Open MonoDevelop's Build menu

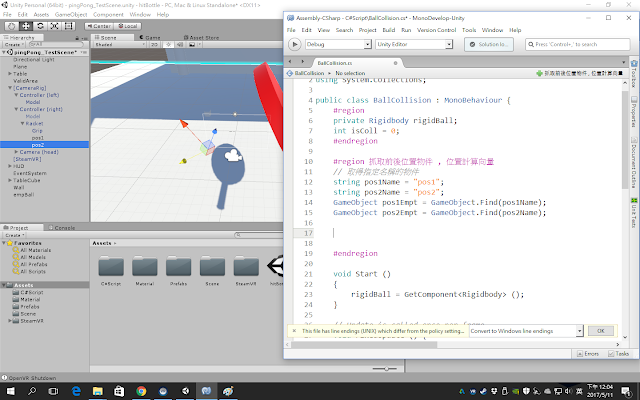(x=389, y=30)
